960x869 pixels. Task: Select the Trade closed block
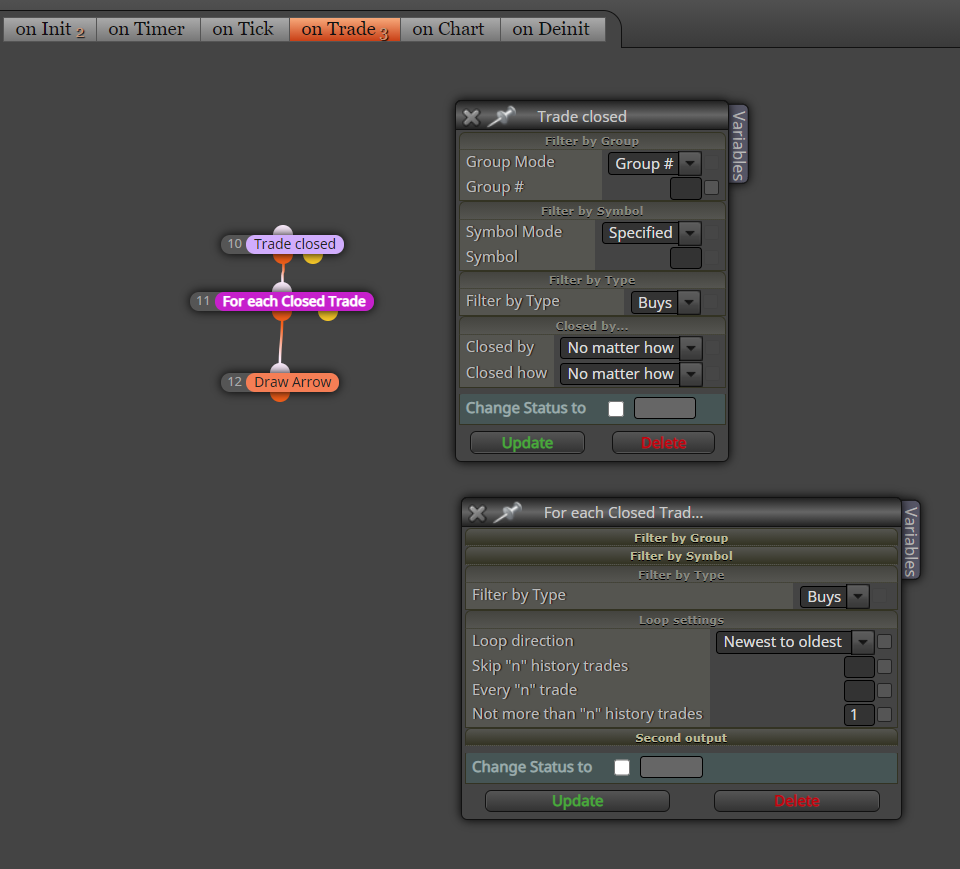tap(295, 244)
